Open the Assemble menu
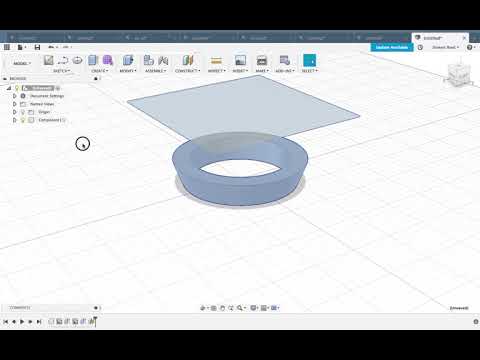 coord(155,71)
